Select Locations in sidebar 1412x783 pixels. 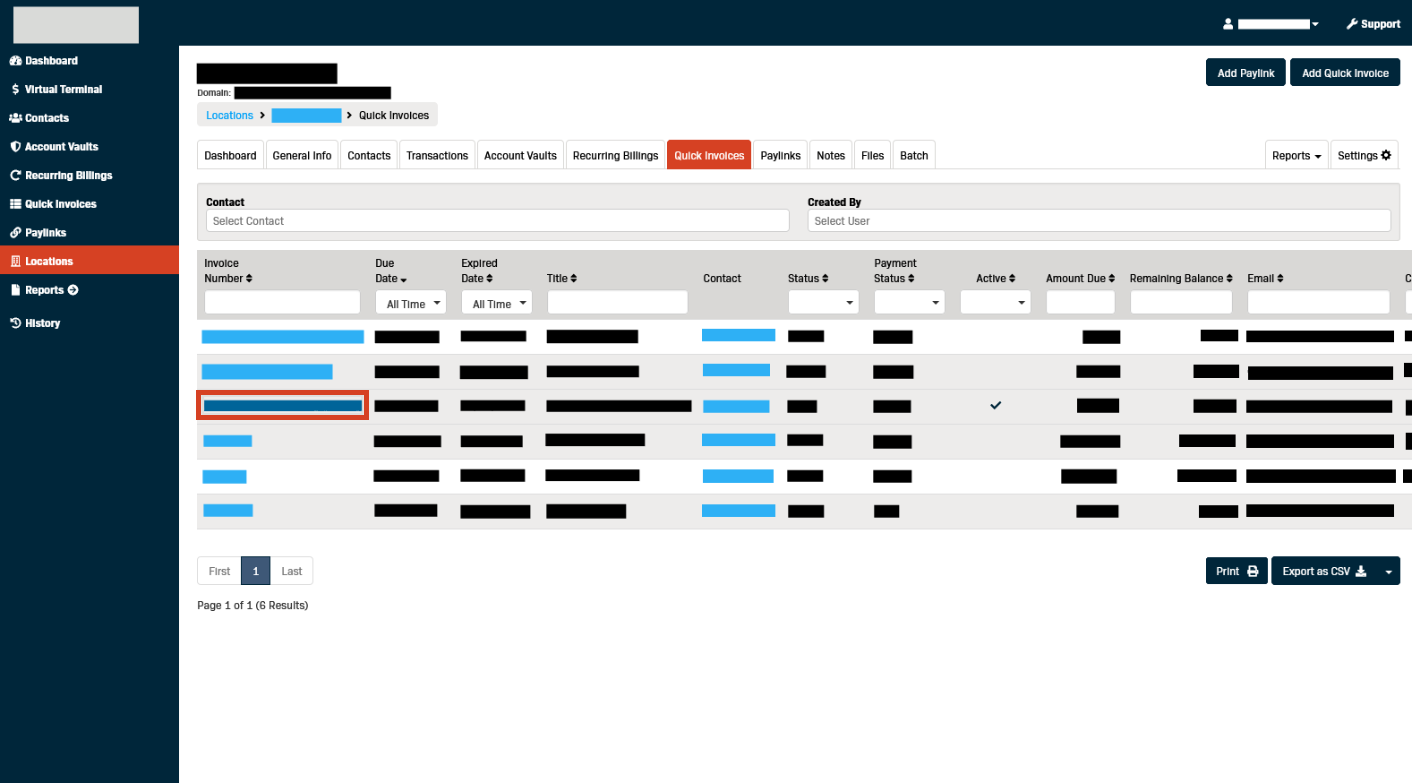(x=89, y=261)
